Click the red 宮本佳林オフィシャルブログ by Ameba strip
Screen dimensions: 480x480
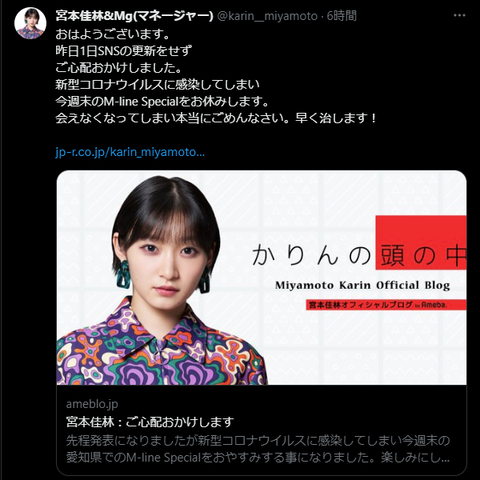tap(386, 305)
